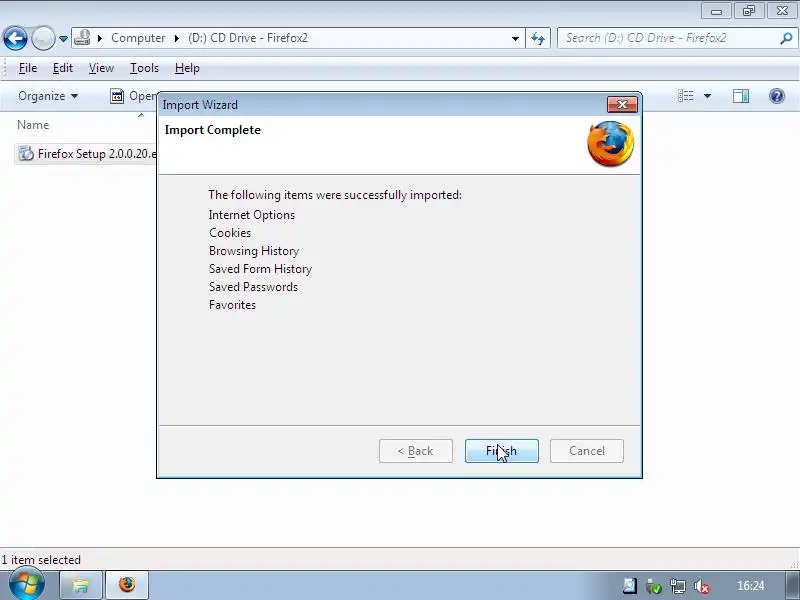Click the Explorer folder taskbar icon
The image size is (800, 600).
81,585
